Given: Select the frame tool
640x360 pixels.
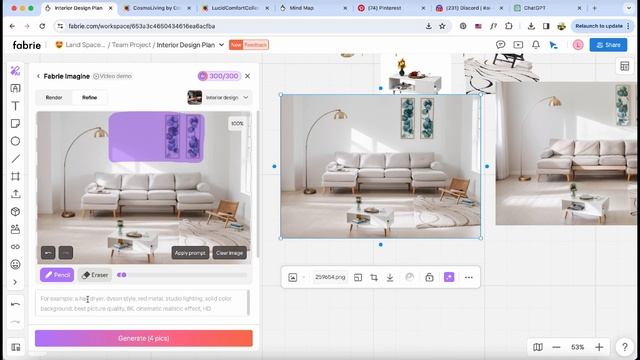Looking at the screenshot, I should 16,176.
